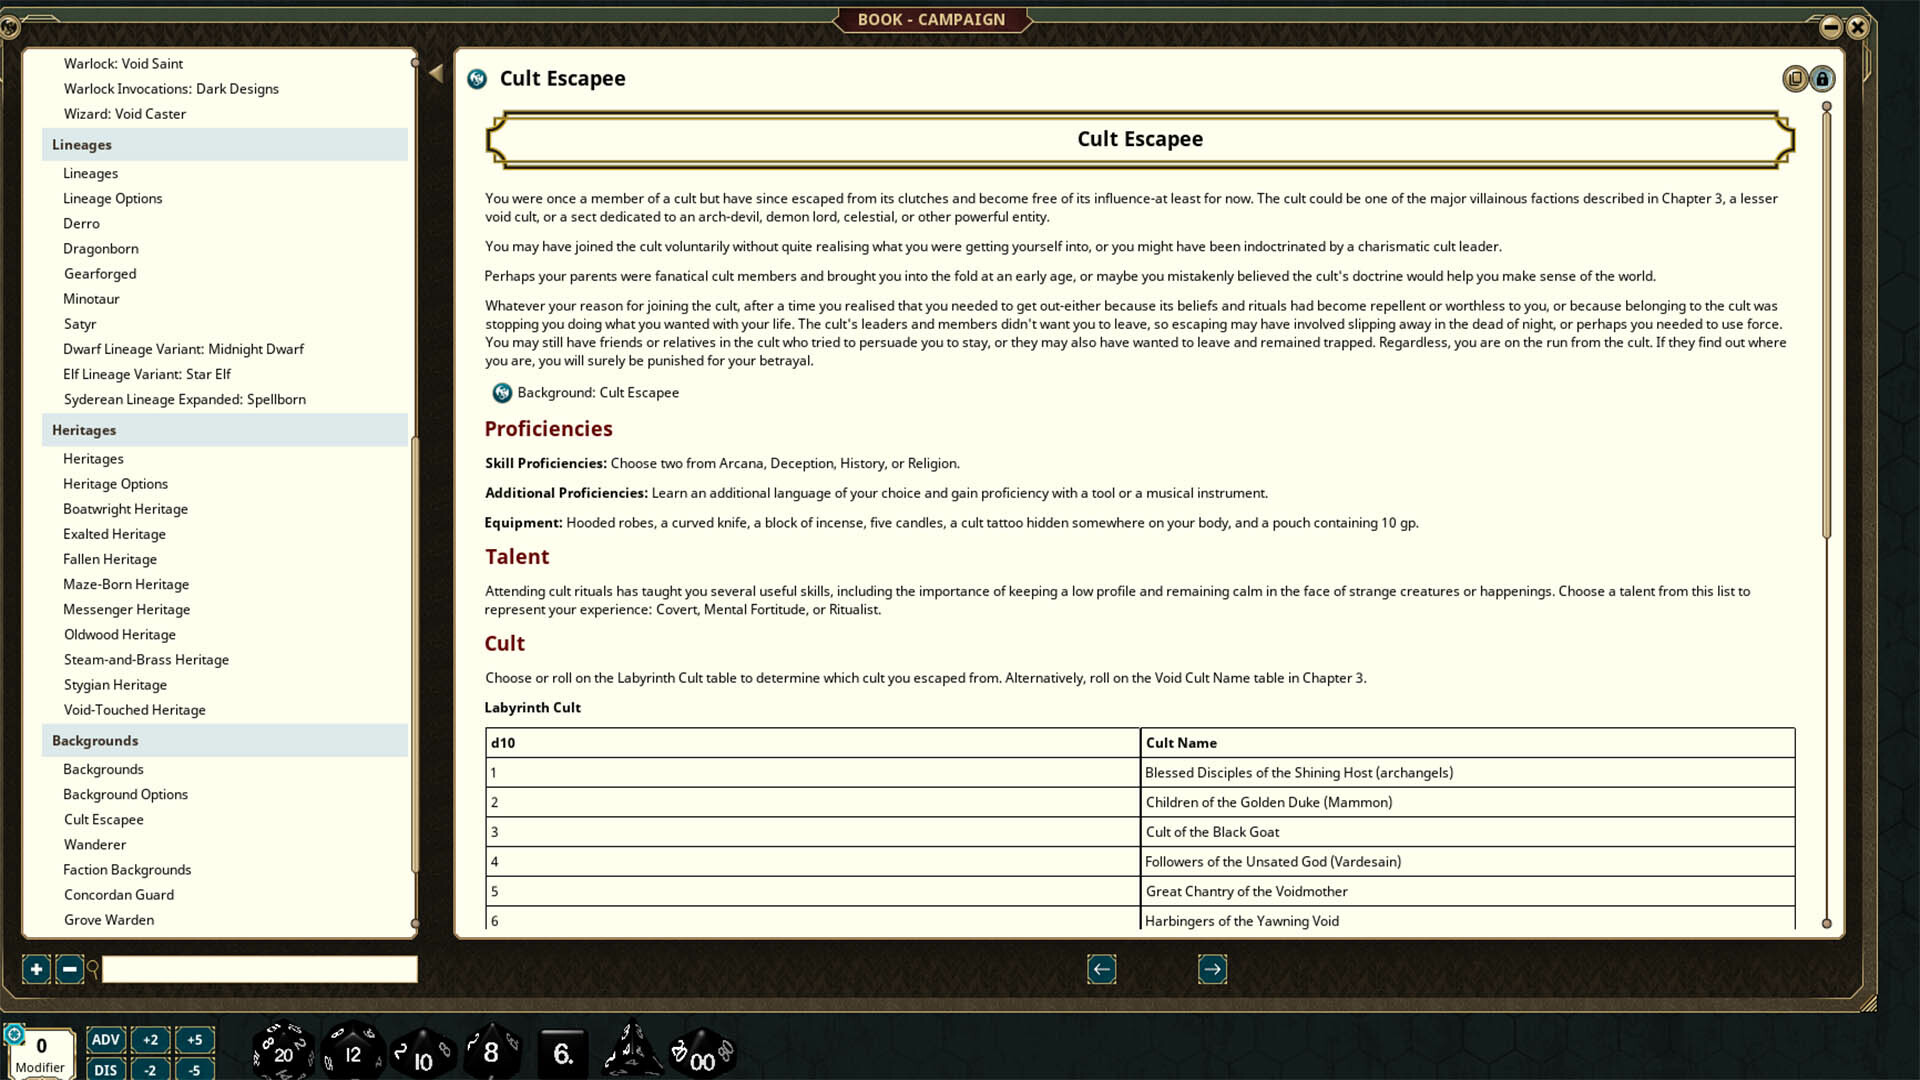Screen dimensions: 1920x1080
Task: Select Void-Touched Heritage in the sidebar
Action: click(x=134, y=710)
